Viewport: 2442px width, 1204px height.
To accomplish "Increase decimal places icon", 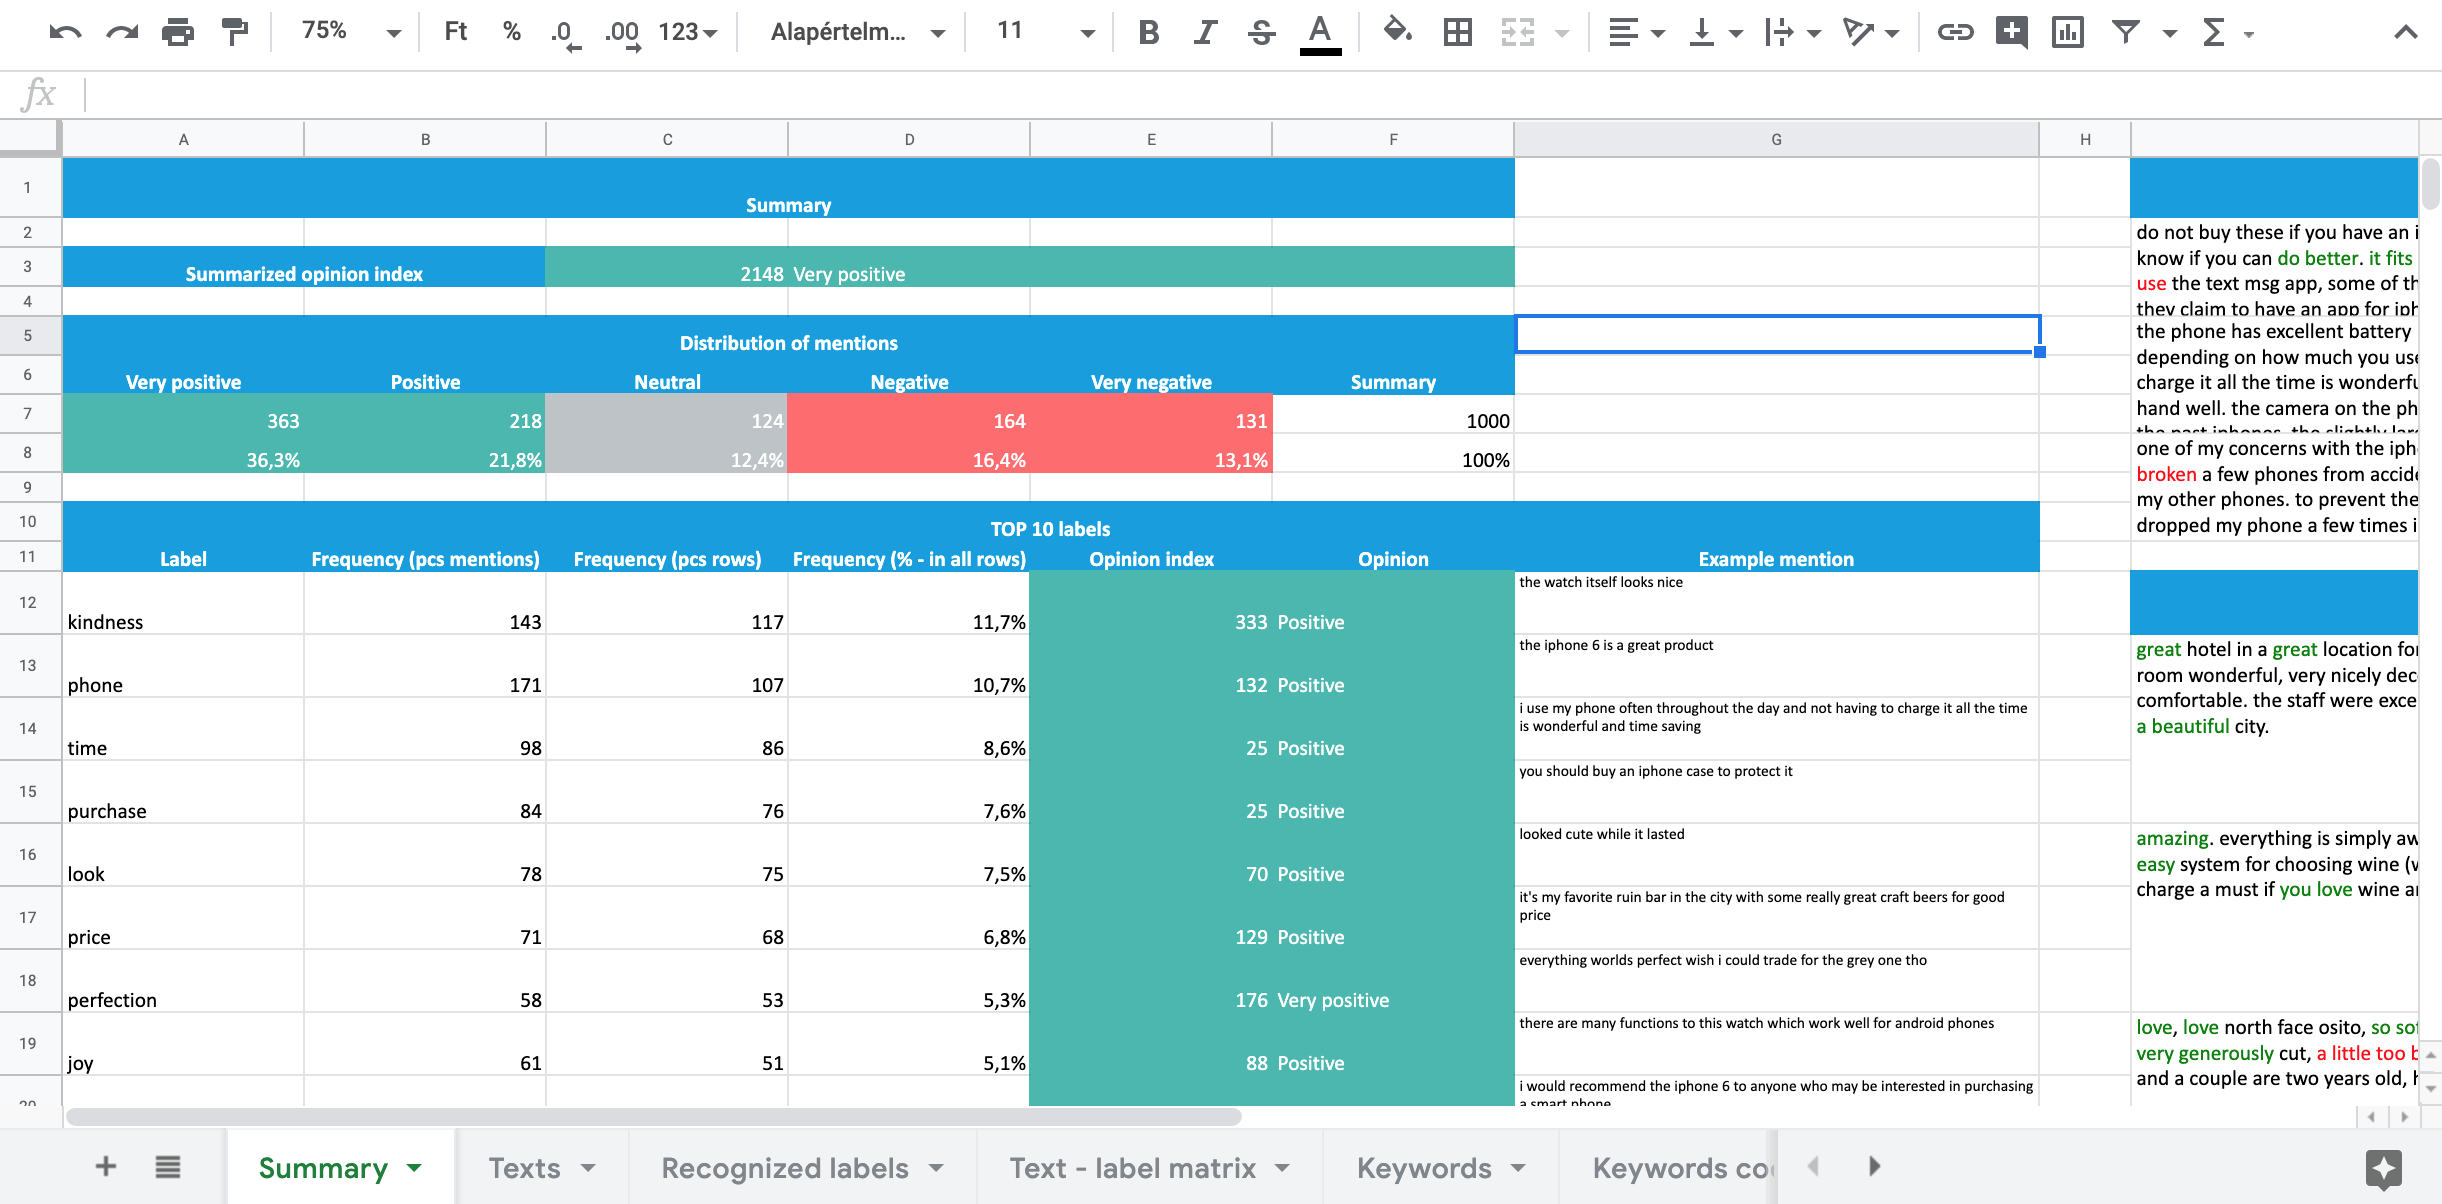I will pyautogui.click(x=623, y=34).
